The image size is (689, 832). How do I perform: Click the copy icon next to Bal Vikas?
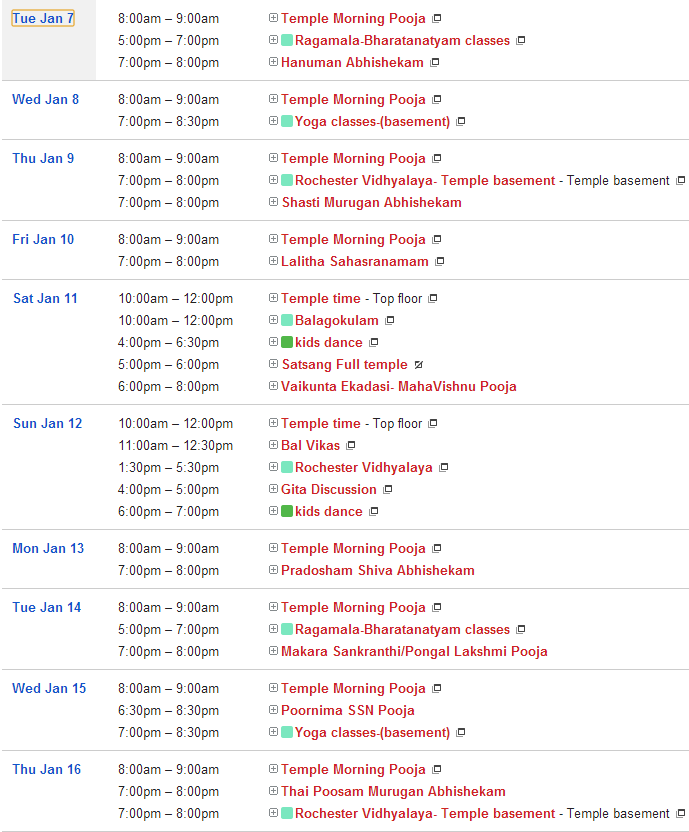click(x=351, y=446)
